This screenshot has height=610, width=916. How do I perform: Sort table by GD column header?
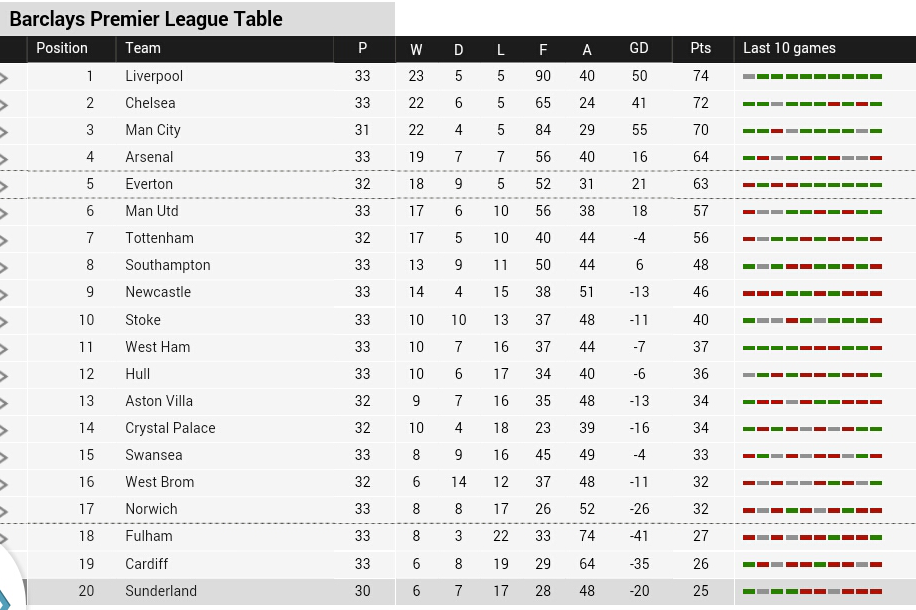[639, 48]
